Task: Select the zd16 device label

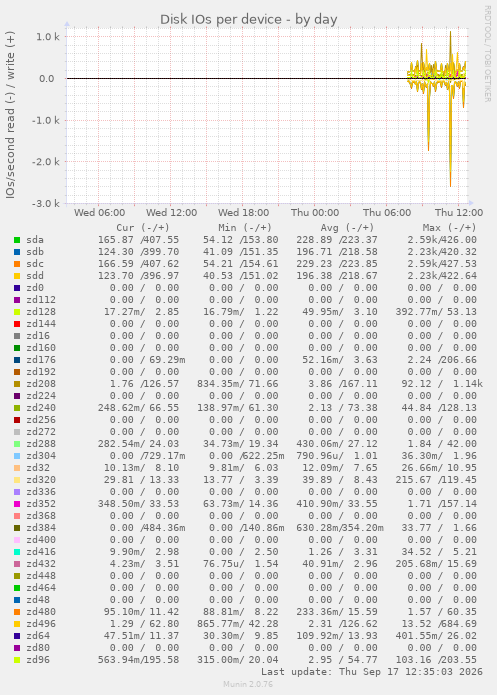Action: 38,336
